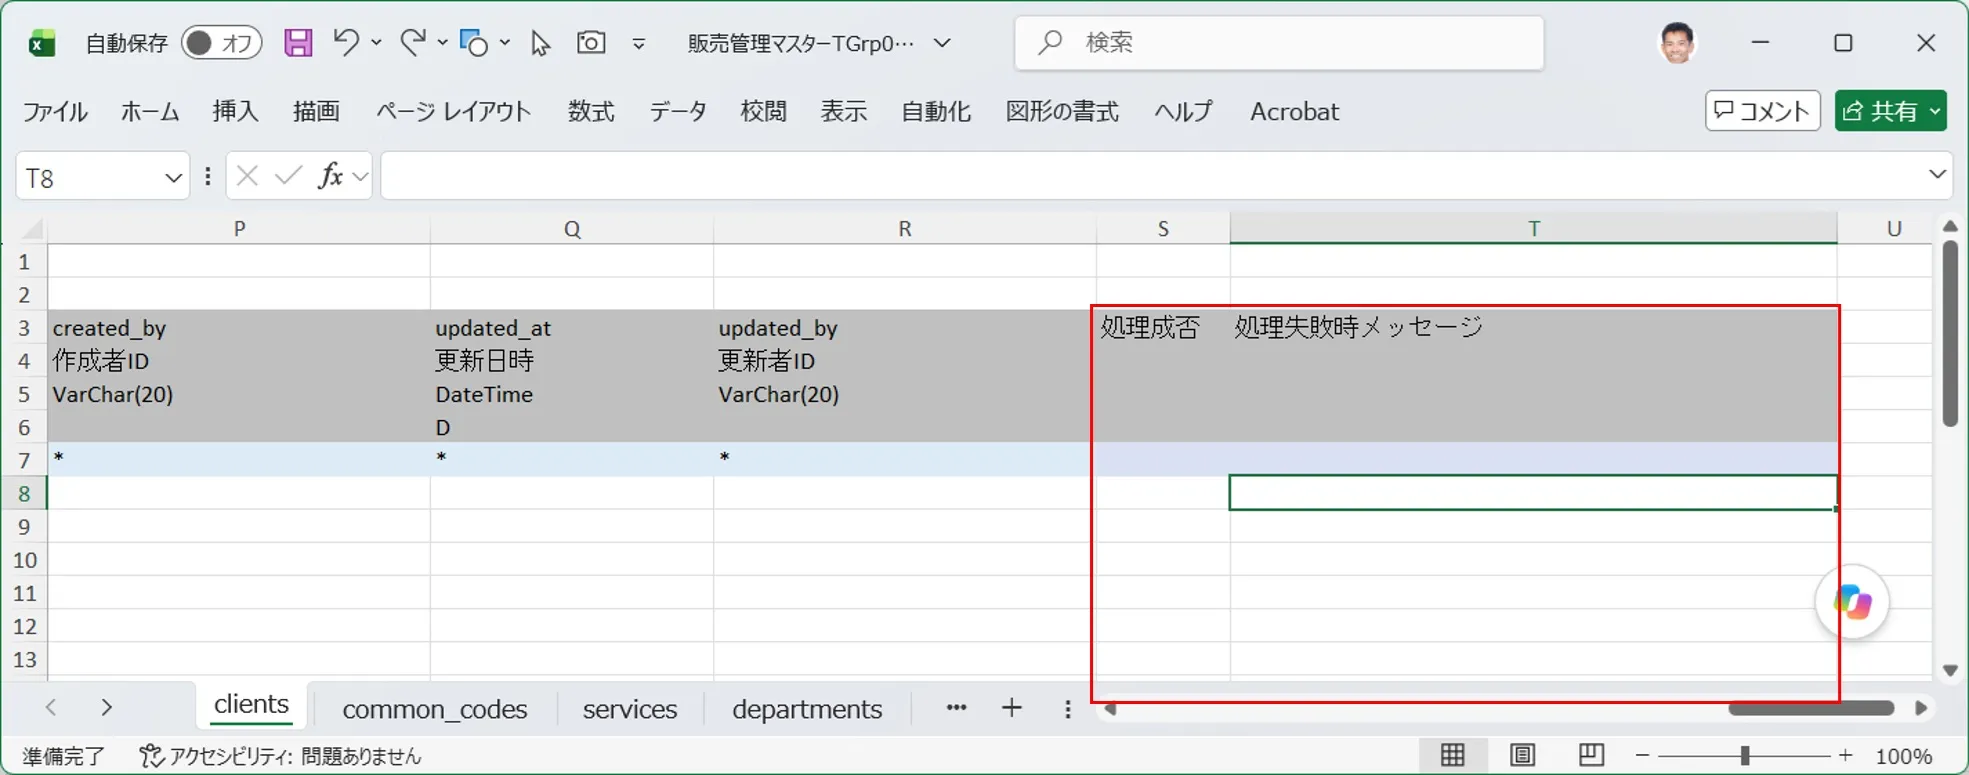Open the file name dropdown chevron
The height and width of the screenshot is (775, 1969).
pyautogui.click(x=942, y=43)
